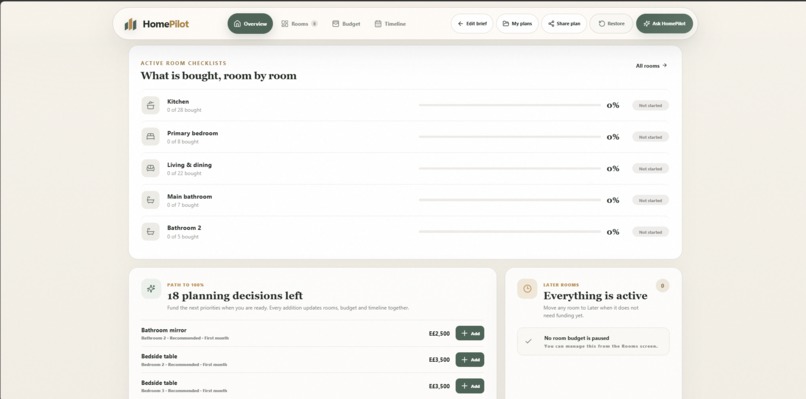This screenshot has width=806, height=399.
Task: Click 0 of 22 bought text
Action: tap(184, 173)
